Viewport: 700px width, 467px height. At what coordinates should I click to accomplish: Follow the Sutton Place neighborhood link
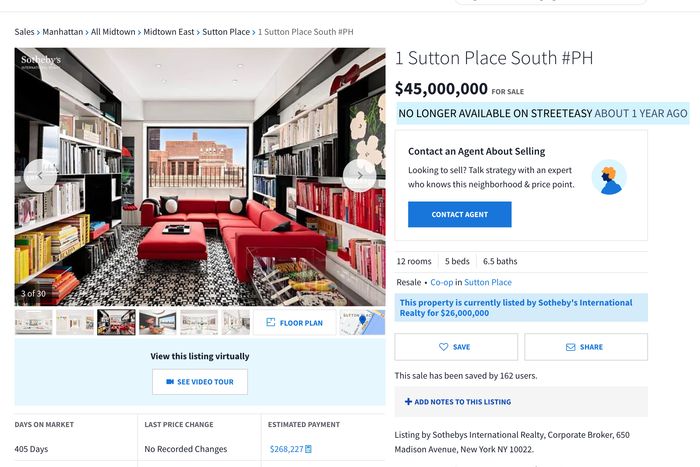488,282
